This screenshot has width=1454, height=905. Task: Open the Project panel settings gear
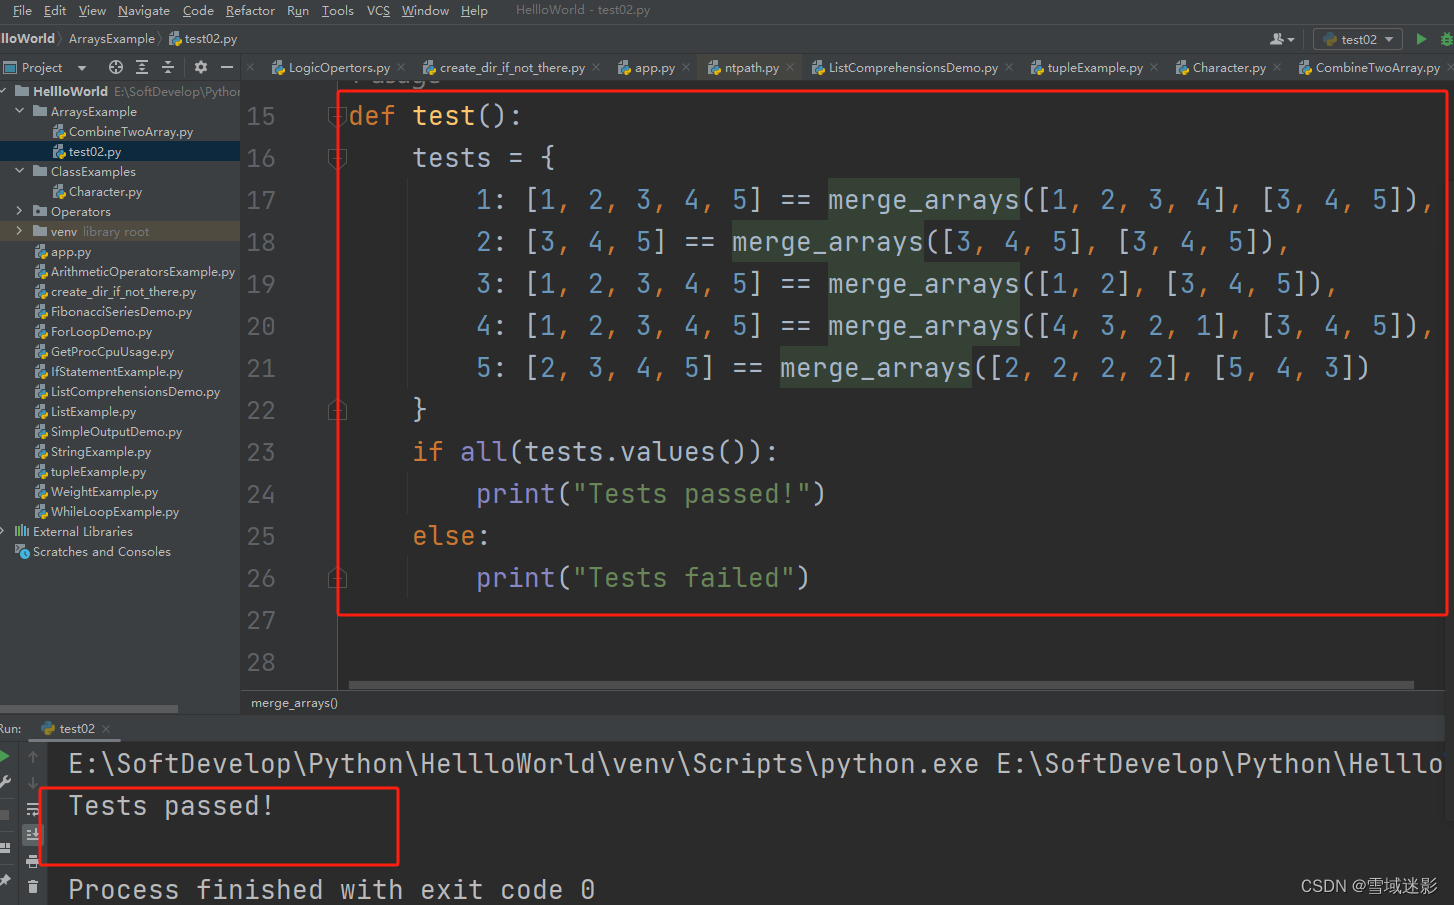pos(200,67)
